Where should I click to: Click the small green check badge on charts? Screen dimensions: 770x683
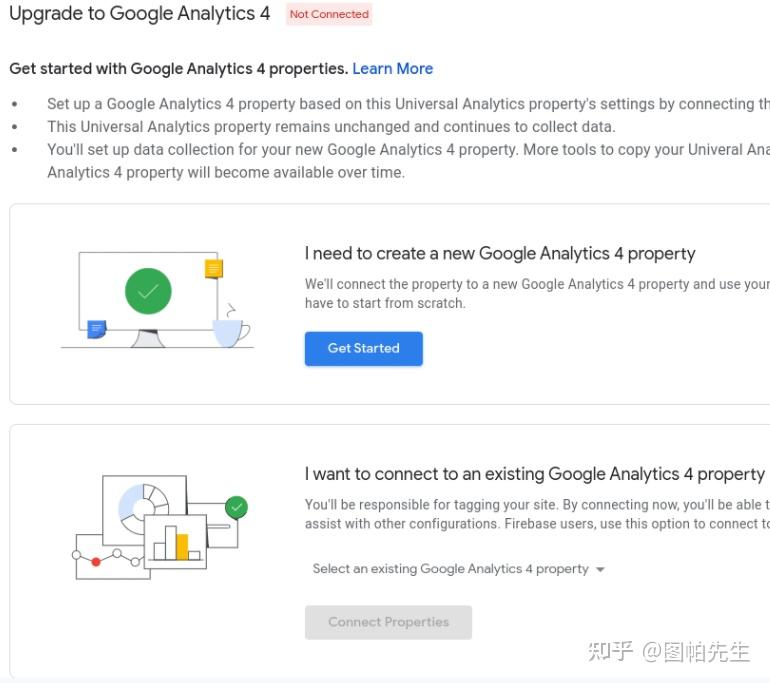pyautogui.click(x=237, y=508)
